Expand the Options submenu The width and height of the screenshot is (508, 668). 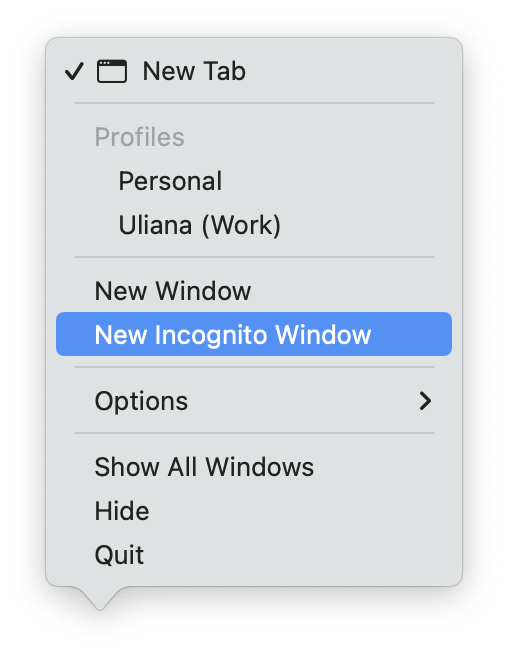pos(254,401)
